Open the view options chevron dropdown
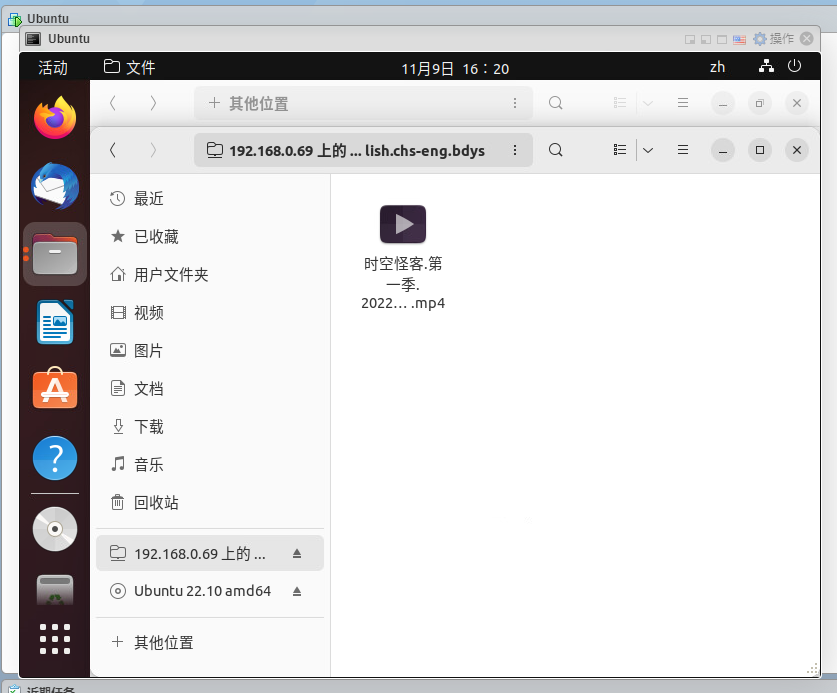Viewport: 837px width, 693px height. pyautogui.click(x=647, y=149)
